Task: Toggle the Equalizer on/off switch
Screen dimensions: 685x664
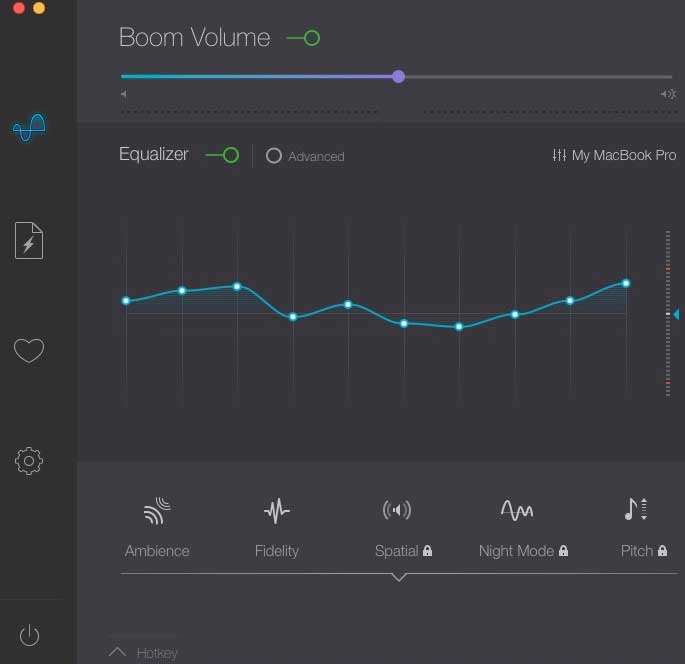Action: tap(222, 155)
